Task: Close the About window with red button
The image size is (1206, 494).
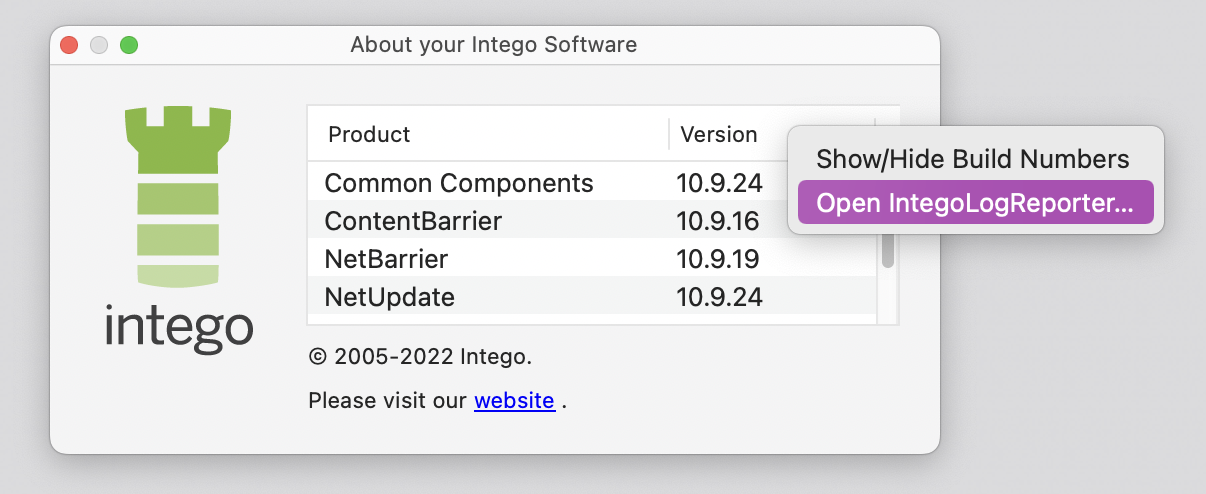Action: (x=69, y=45)
